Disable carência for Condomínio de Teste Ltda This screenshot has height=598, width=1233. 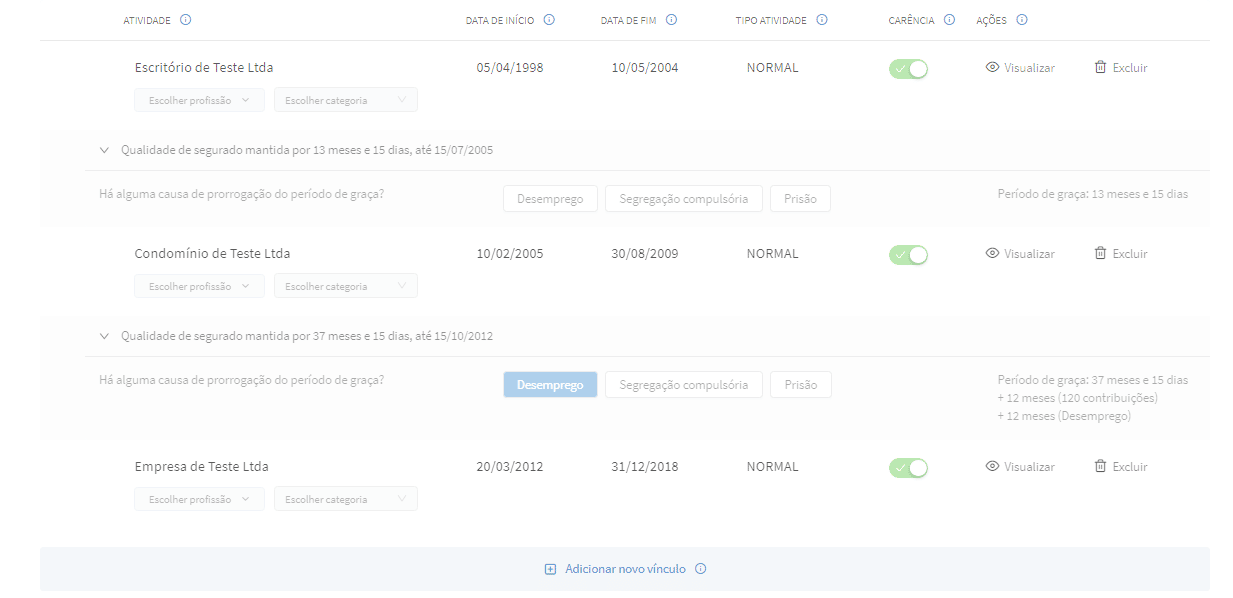pos(908,255)
